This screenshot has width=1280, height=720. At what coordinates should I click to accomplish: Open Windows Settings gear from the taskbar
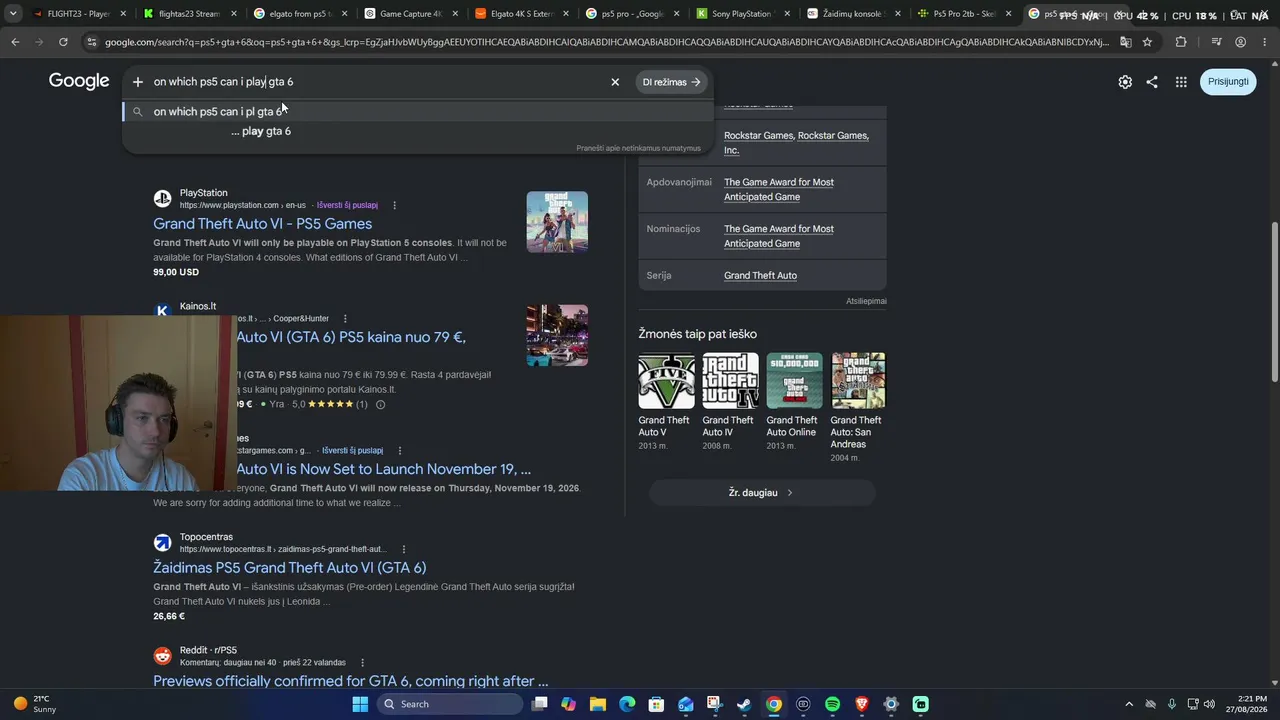pyautogui.click(x=891, y=704)
